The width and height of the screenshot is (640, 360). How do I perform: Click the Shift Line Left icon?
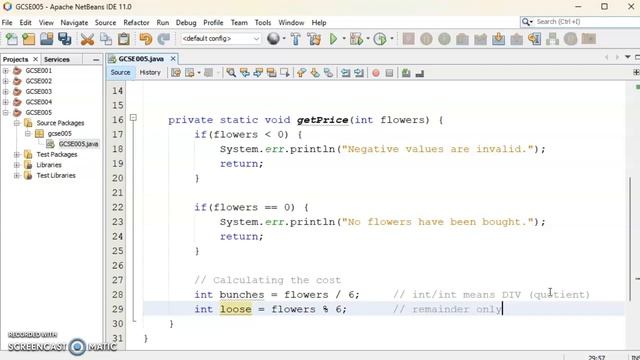tap(345, 73)
